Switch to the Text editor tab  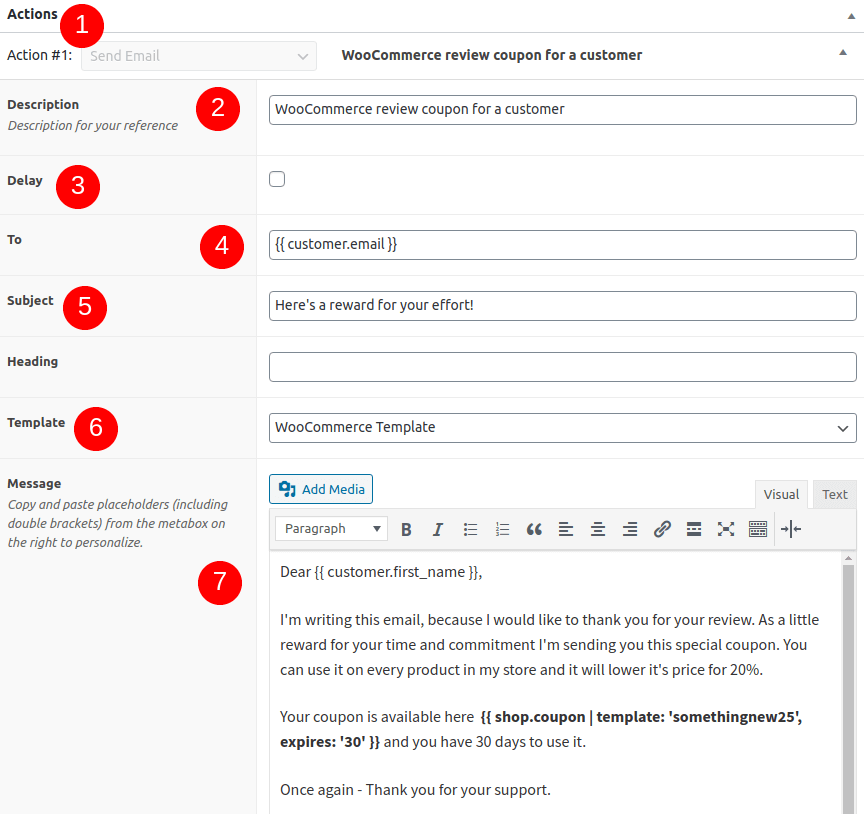[x=834, y=494]
